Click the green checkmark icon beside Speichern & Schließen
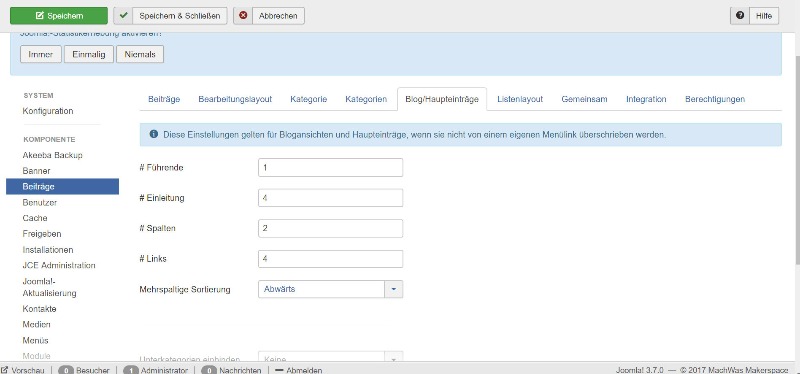This screenshot has height=374, width=800. (x=123, y=16)
